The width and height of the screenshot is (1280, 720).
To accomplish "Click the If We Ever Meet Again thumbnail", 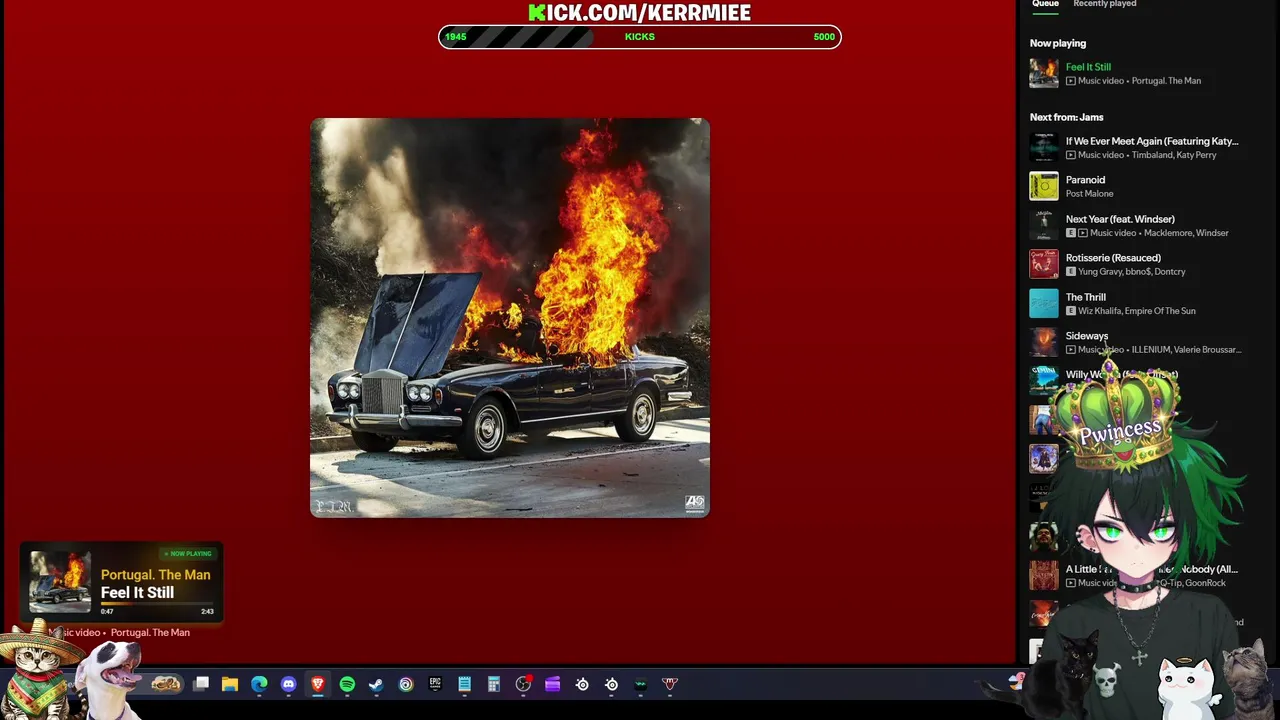I will [1044, 147].
